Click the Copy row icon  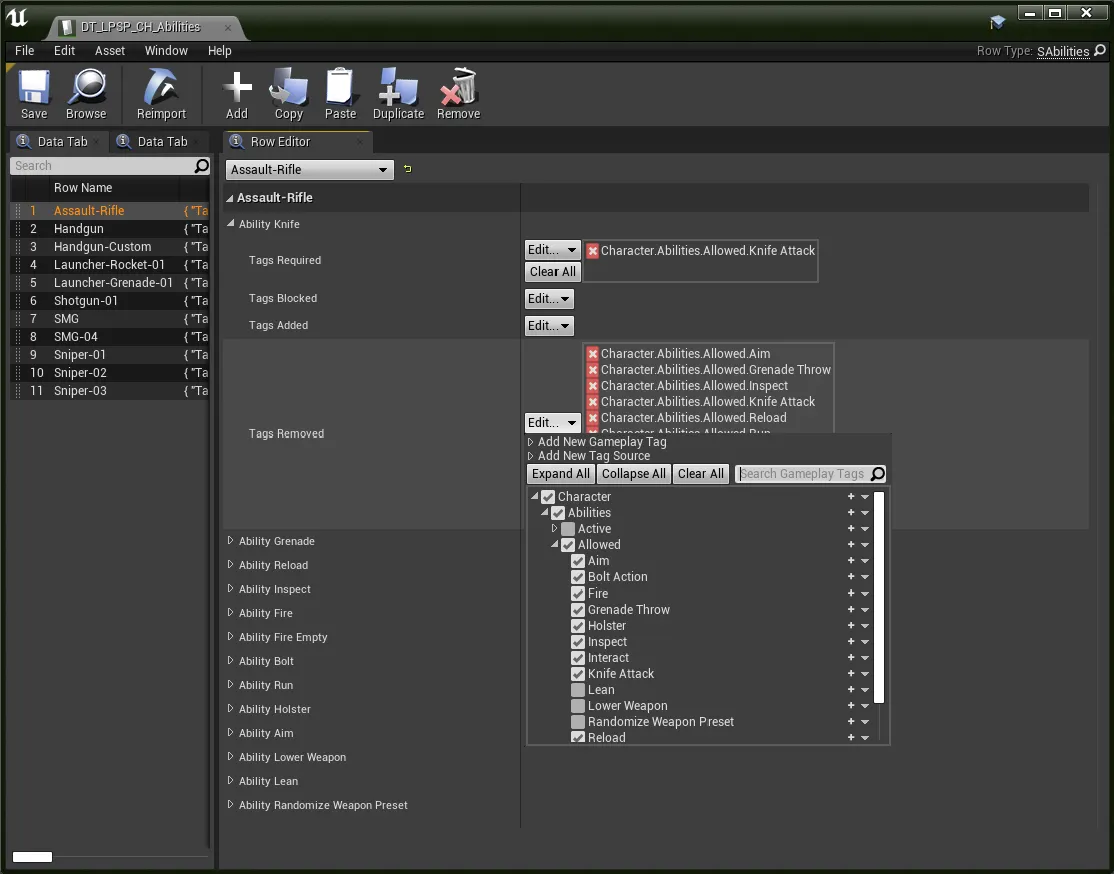click(289, 89)
